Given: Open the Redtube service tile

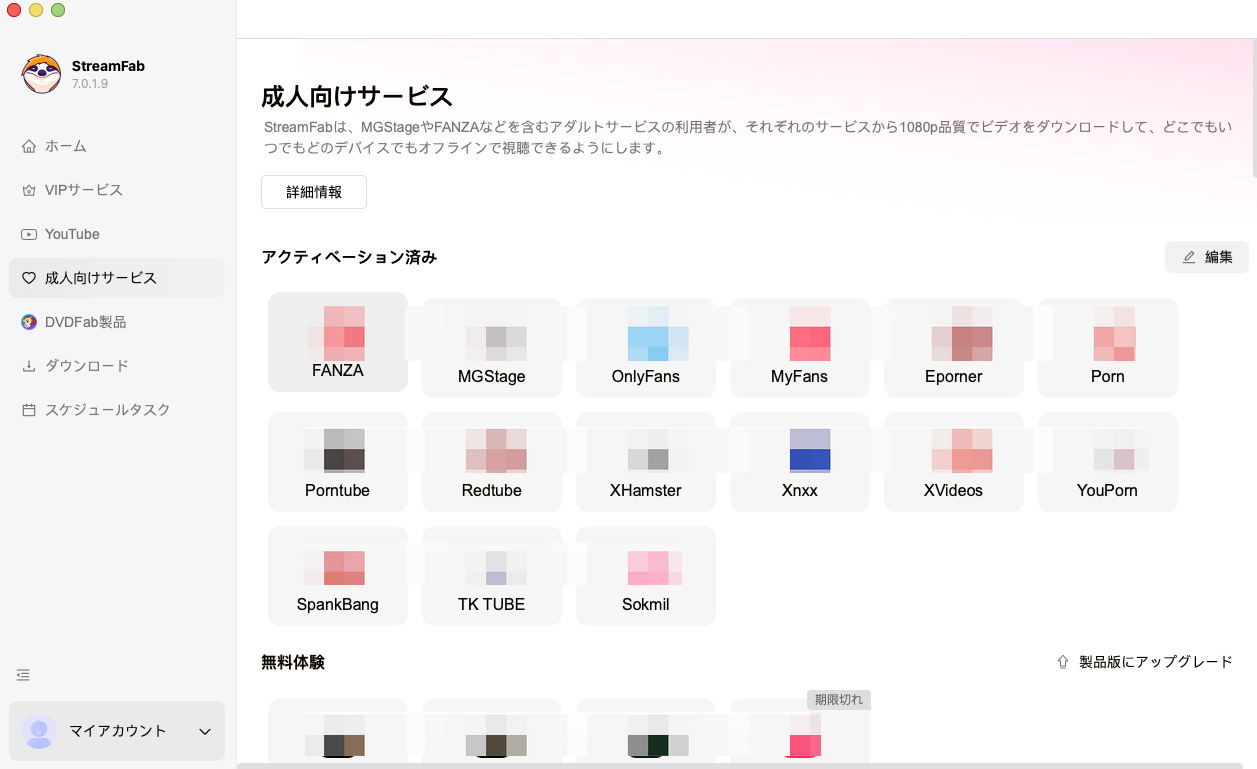Looking at the screenshot, I should coord(492,462).
